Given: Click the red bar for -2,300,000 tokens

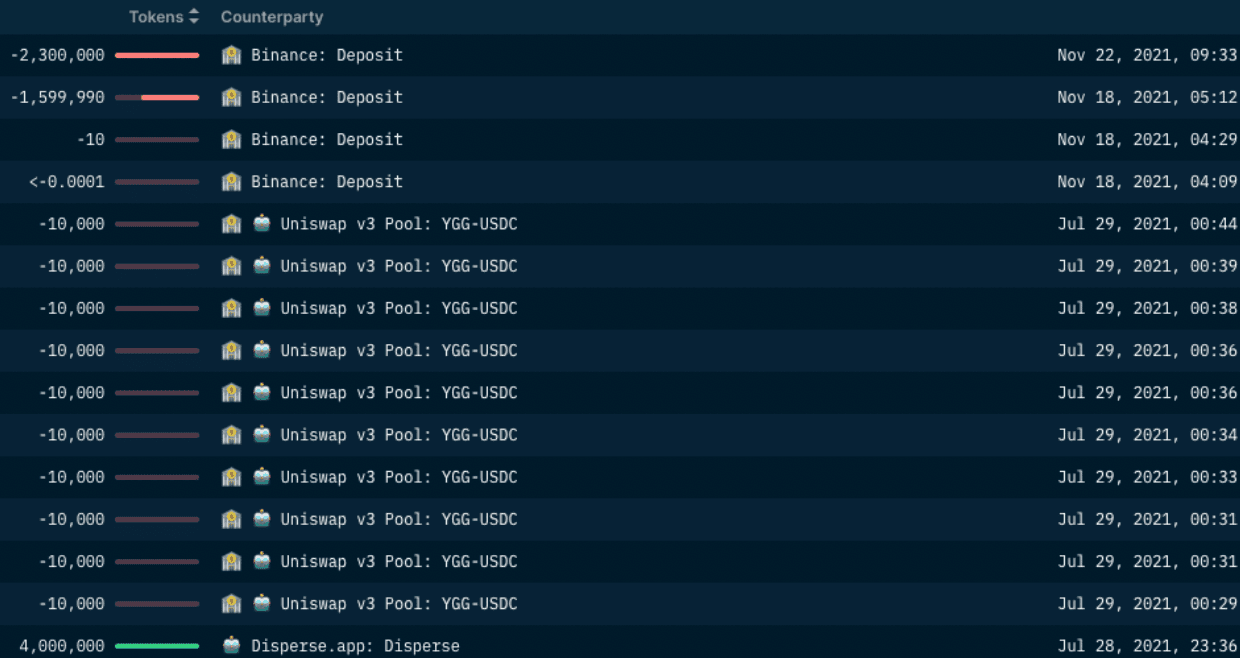Looking at the screenshot, I should click(157, 56).
